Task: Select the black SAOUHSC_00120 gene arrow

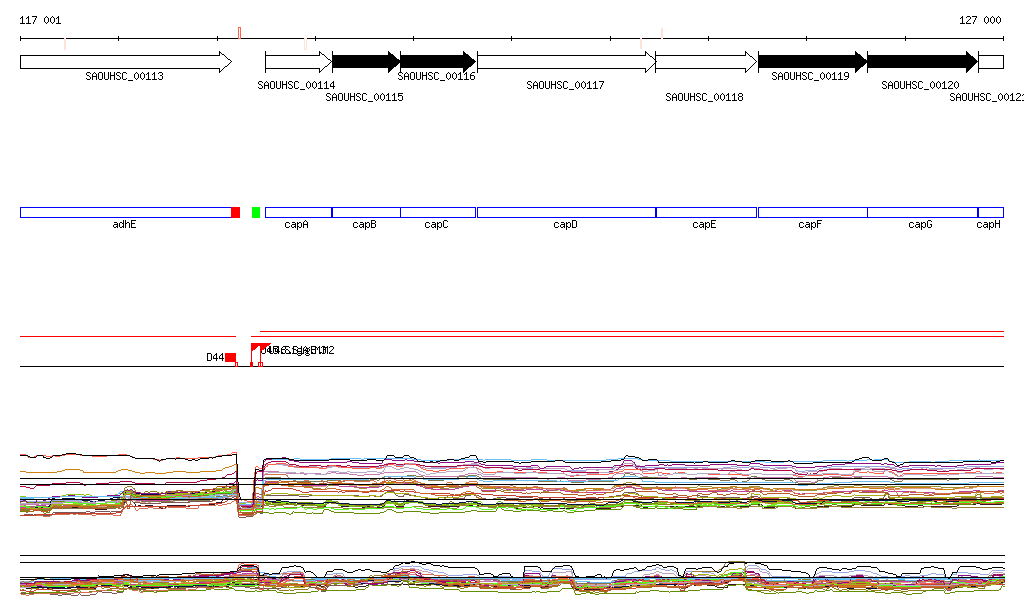Action: 921,62
